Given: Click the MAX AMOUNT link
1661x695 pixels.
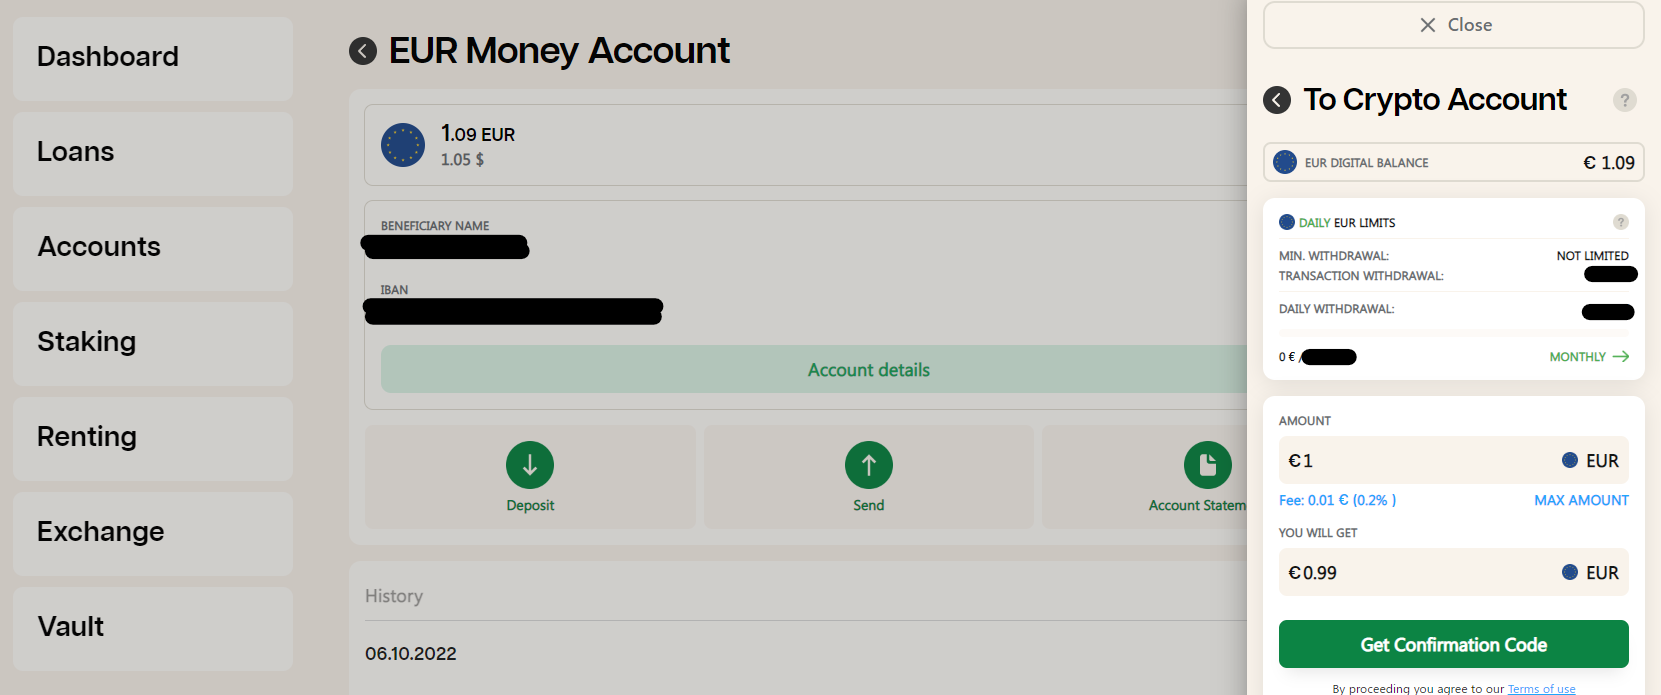Looking at the screenshot, I should point(1582,500).
